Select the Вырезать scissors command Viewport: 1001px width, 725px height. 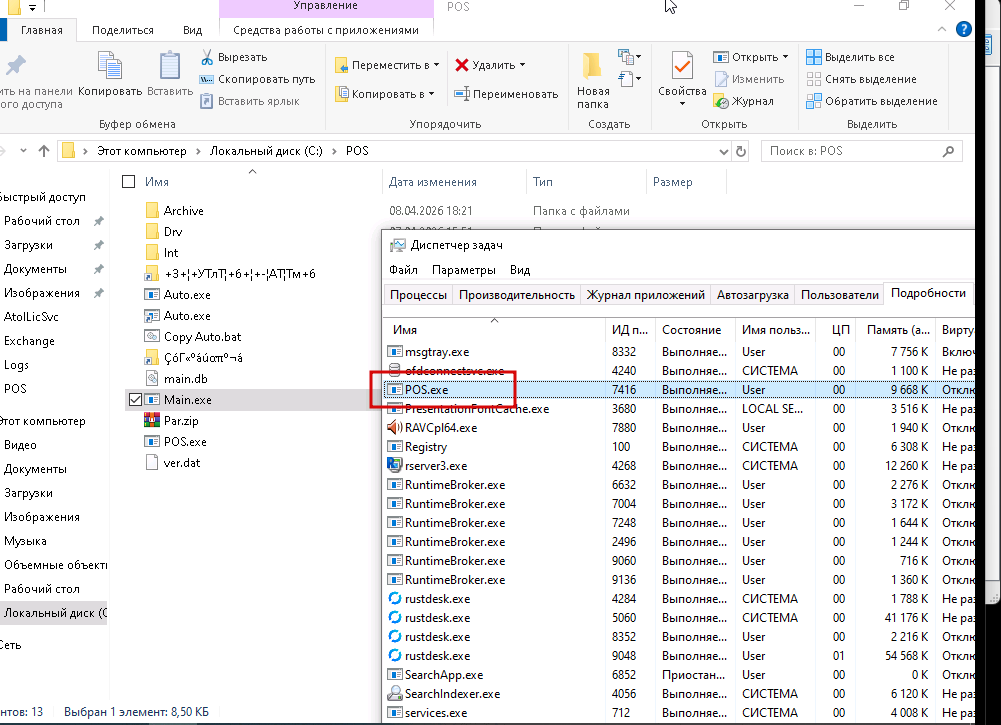click(234, 57)
